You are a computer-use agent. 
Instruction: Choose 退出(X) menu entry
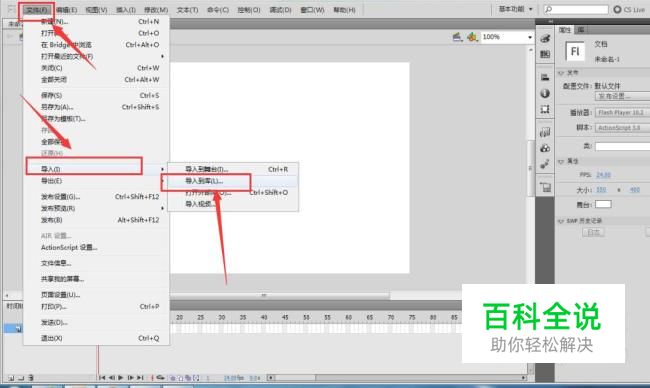tap(96, 338)
